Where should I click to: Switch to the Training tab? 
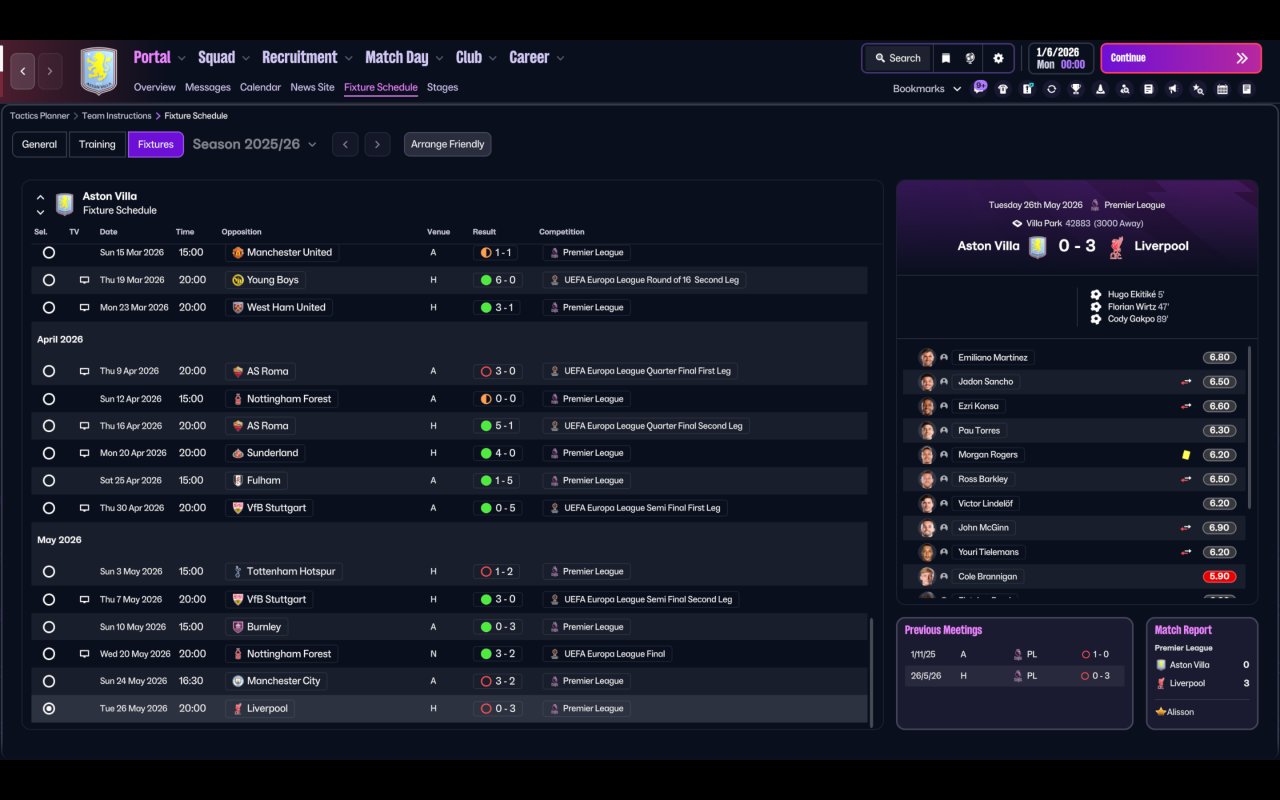[x=97, y=145]
